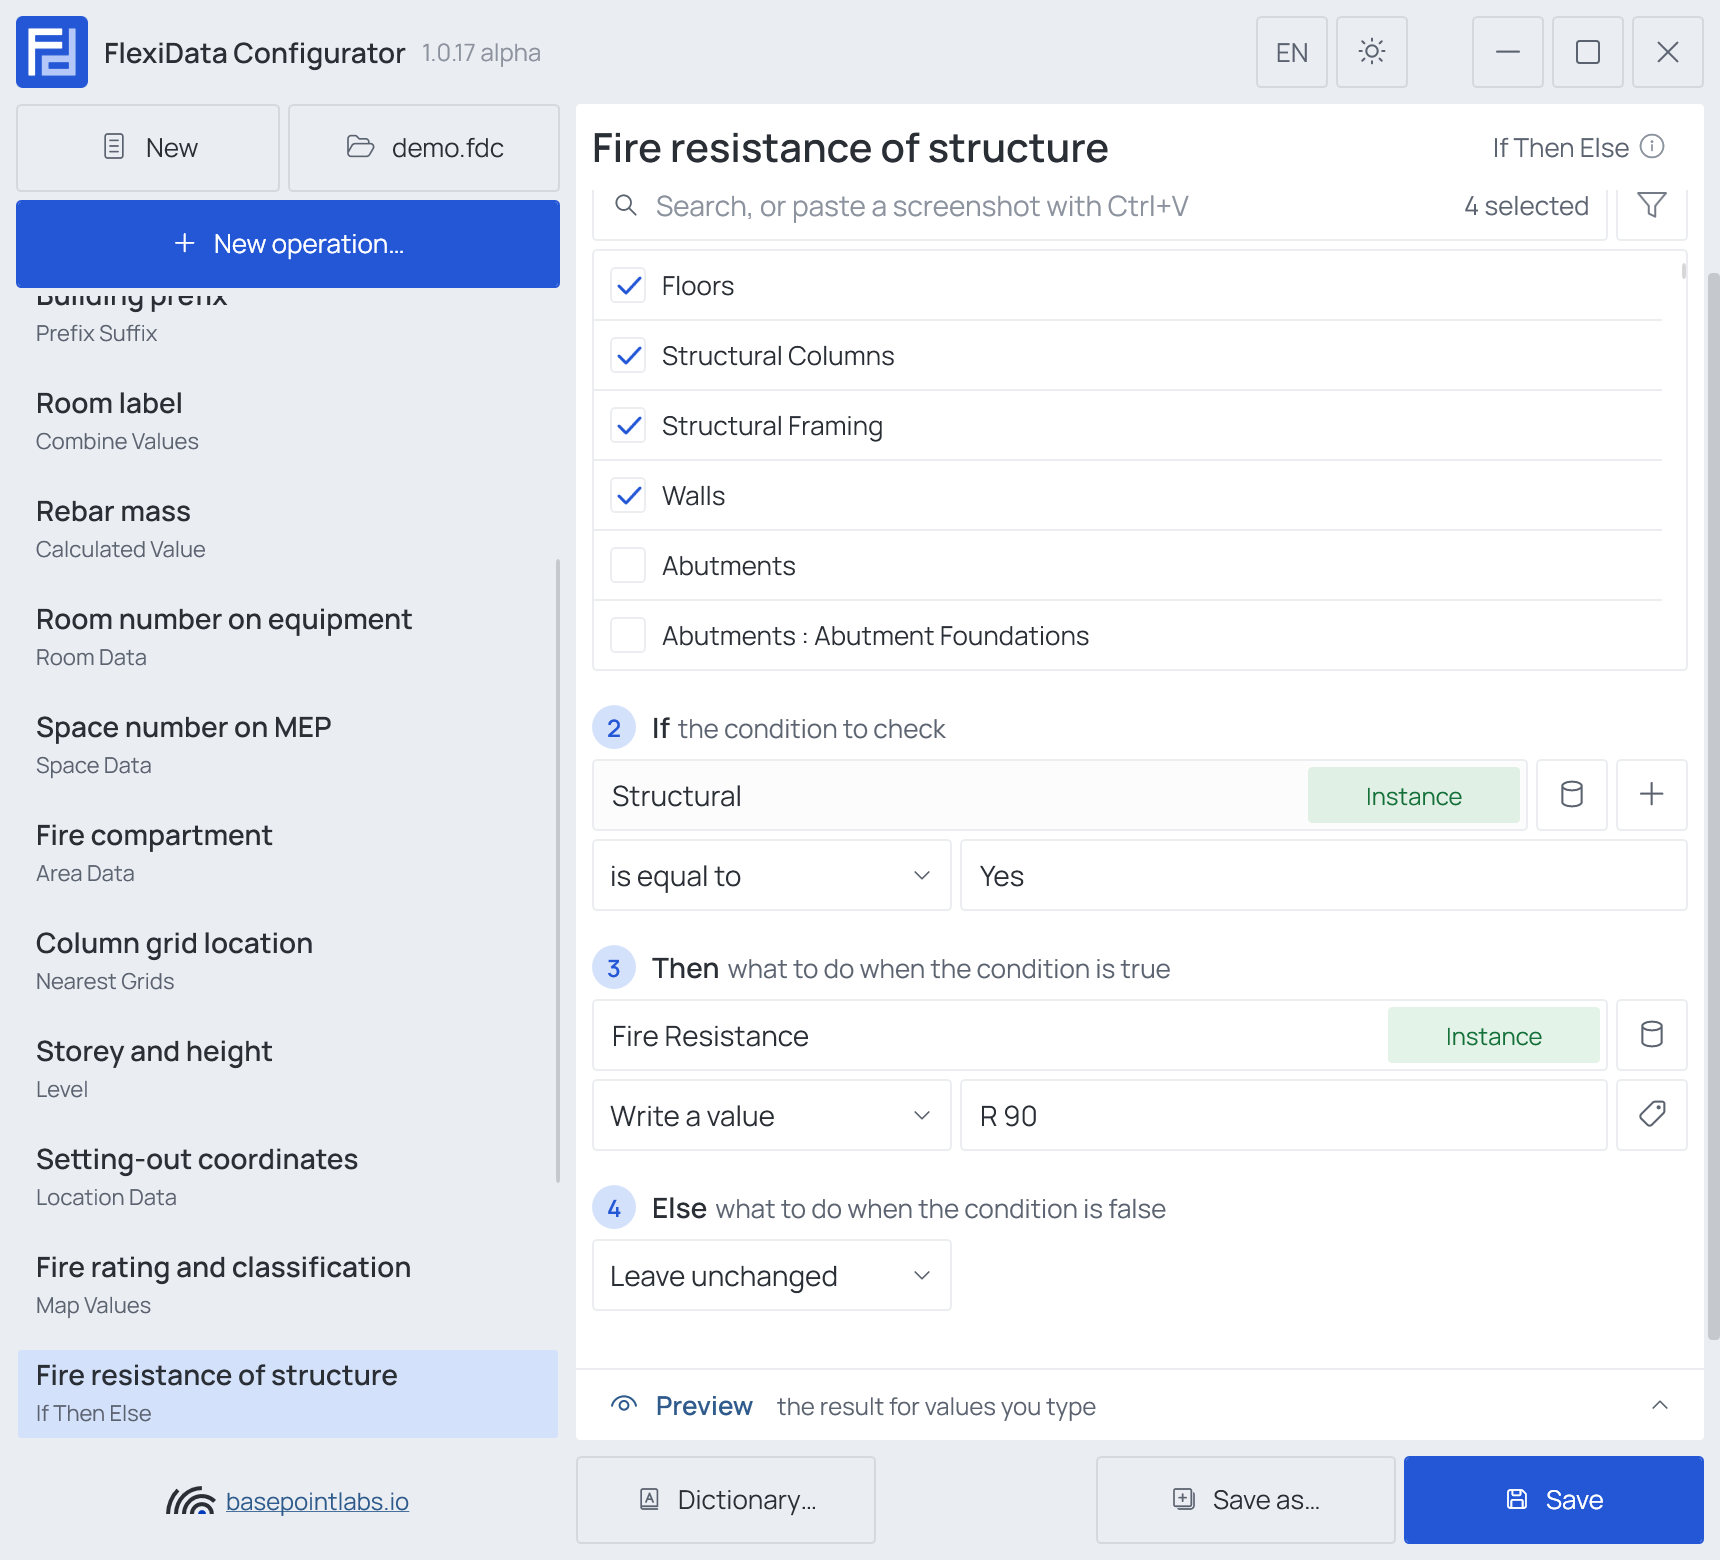Open the 'is equal to' operator dropdown
The width and height of the screenshot is (1720, 1560).
coord(772,875)
